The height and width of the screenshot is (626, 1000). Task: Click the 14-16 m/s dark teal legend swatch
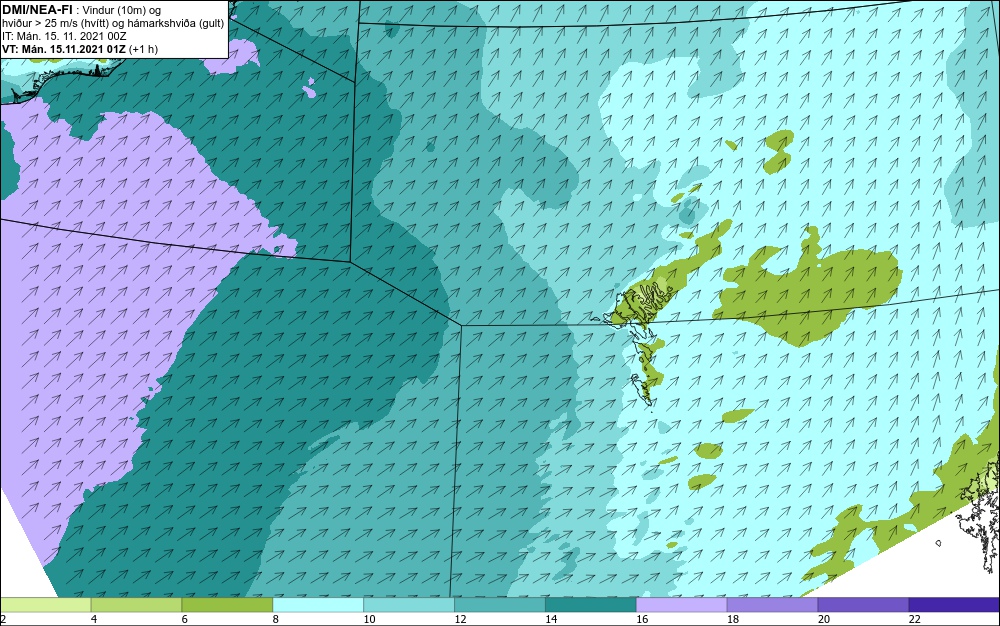[x=591, y=605]
